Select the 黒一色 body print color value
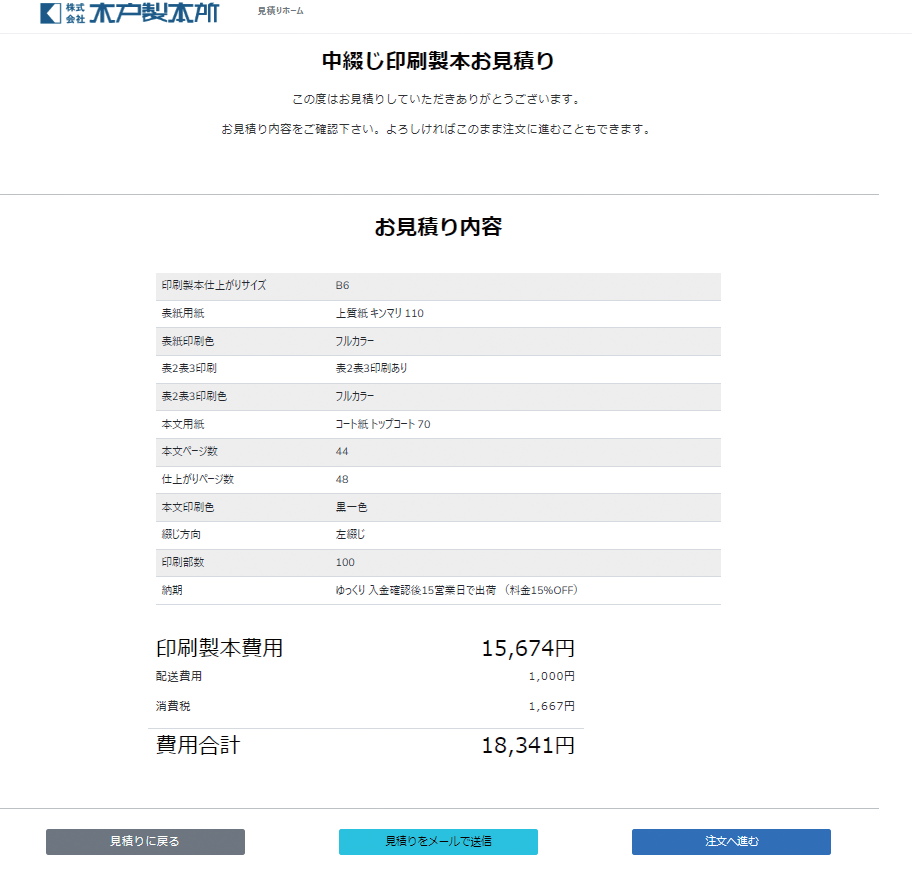The image size is (912, 888). coord(351,508)
